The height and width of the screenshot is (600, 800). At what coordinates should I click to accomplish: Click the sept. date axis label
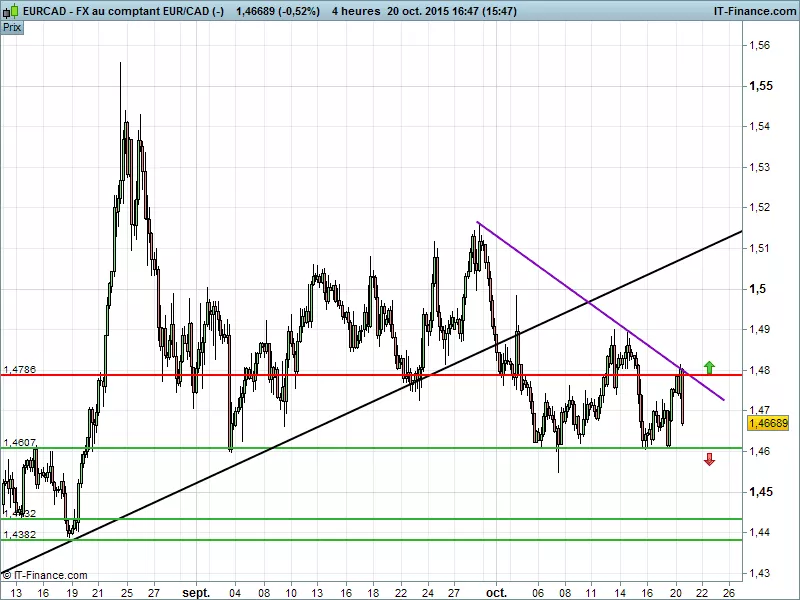pos(196,593)
